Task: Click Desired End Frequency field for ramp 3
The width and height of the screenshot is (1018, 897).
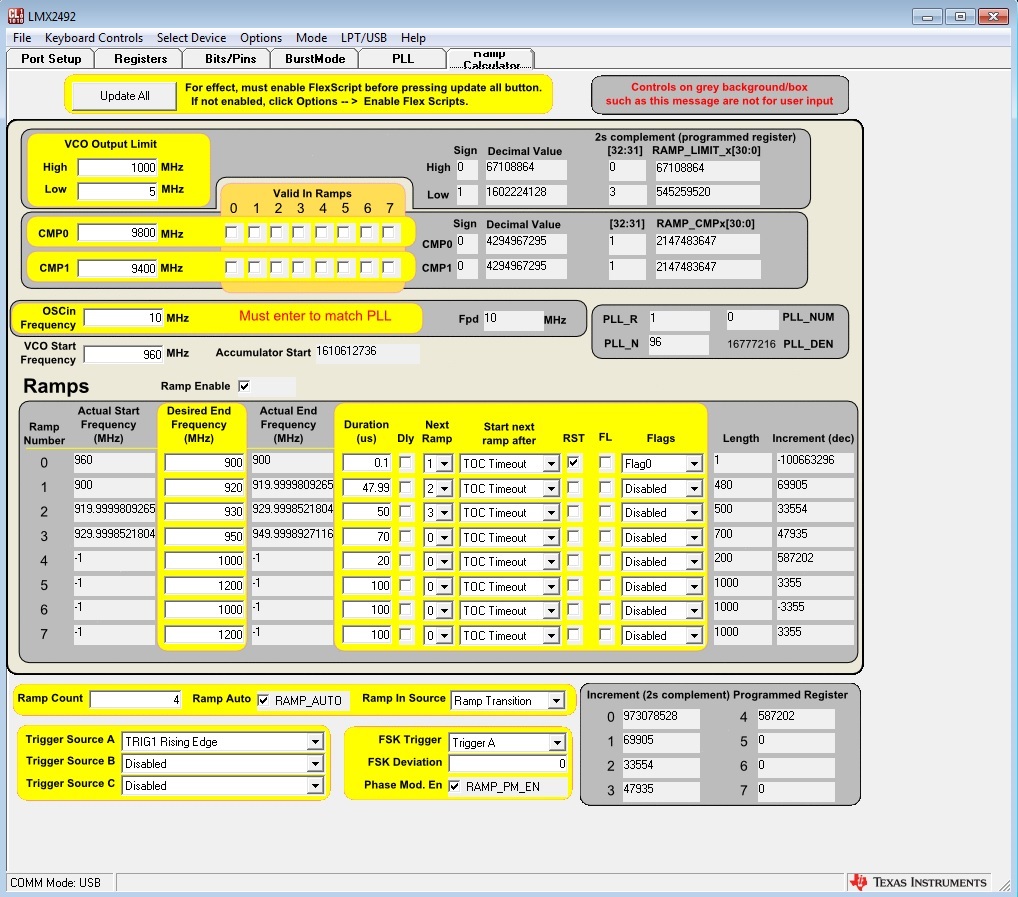Action: tap(205, 537)
